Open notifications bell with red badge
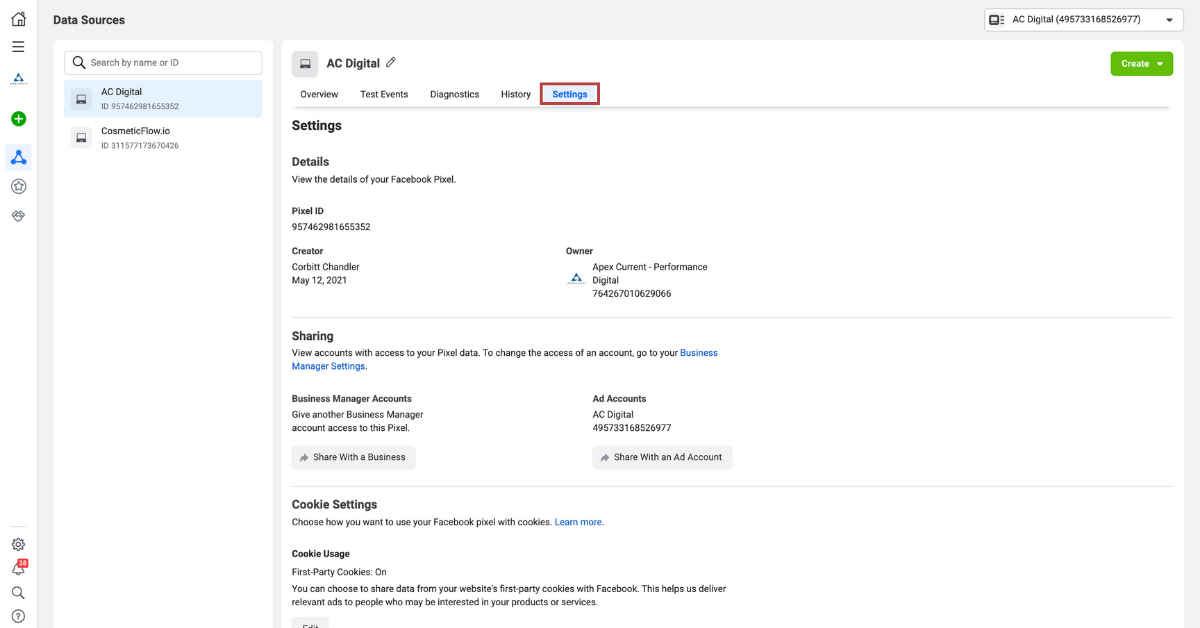The image size is (1200, 628). tap(18, 568)
